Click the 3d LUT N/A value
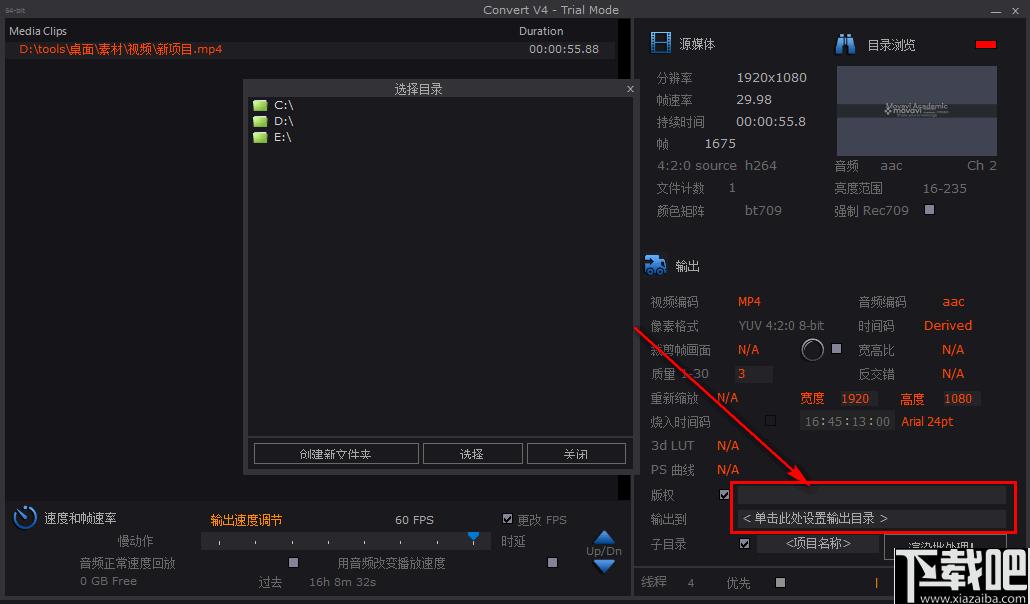 [x=728, y=446]
